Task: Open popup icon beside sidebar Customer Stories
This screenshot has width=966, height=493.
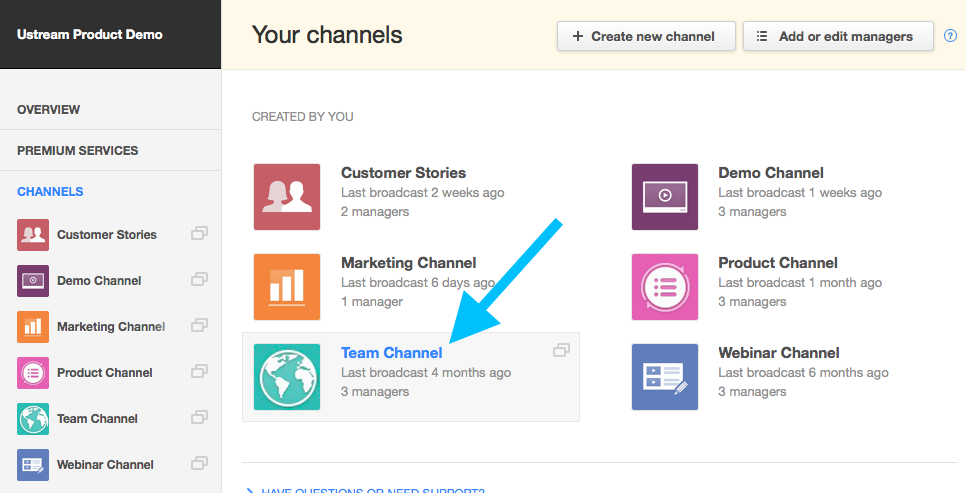Action: click(x=199, y=233)
